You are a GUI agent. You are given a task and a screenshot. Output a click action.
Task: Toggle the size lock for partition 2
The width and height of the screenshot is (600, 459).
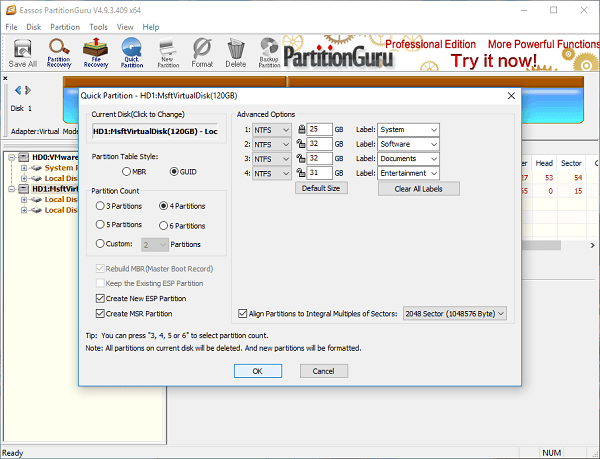point(301,144)
